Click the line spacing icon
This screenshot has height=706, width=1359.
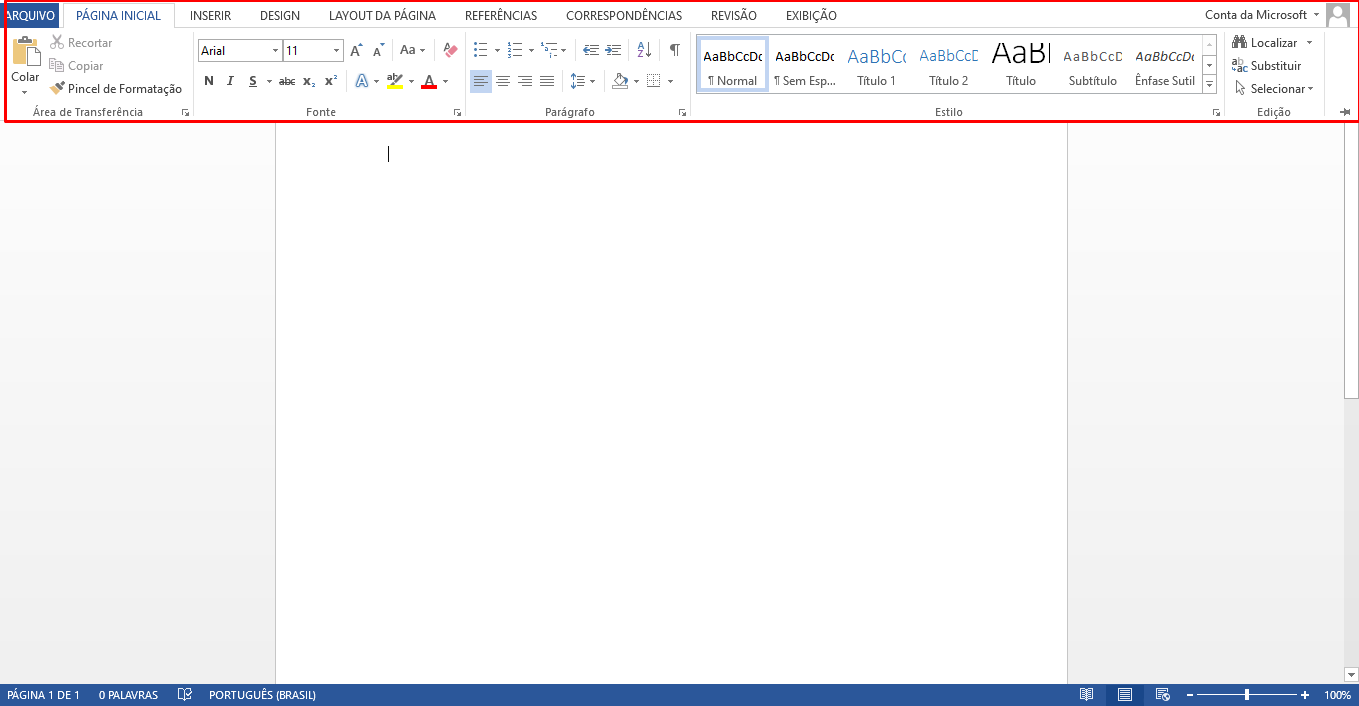[x=577, y=81]
